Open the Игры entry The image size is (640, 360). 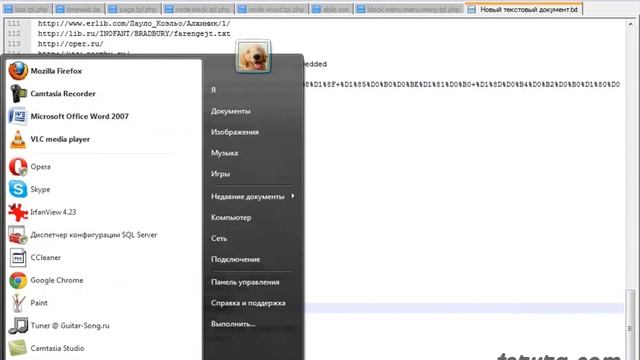220,174
